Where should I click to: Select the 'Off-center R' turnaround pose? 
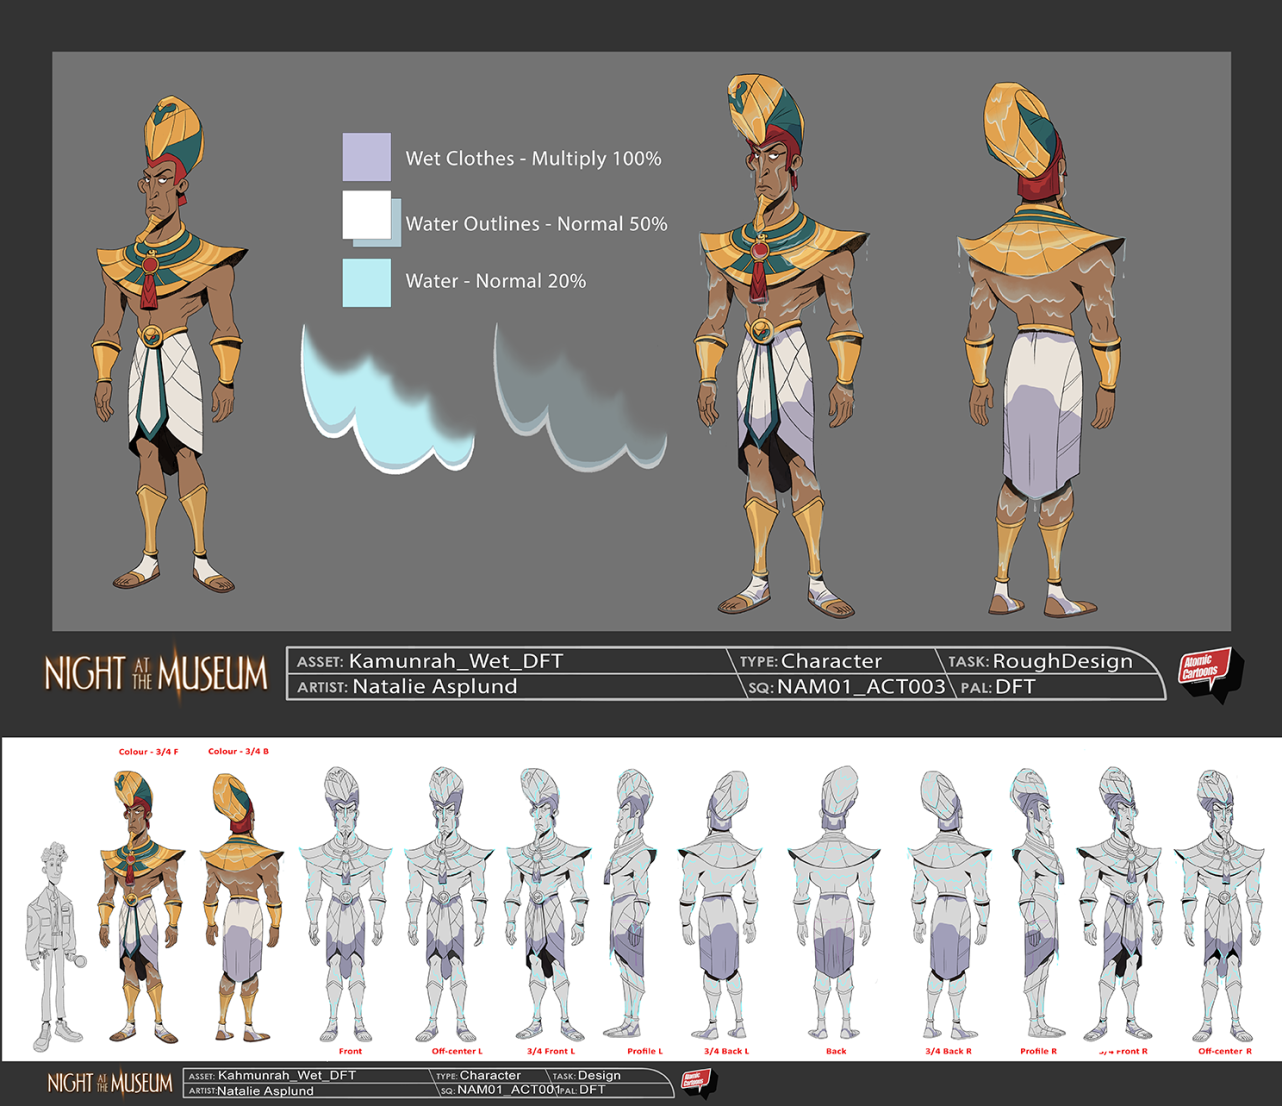[1221, 904]
